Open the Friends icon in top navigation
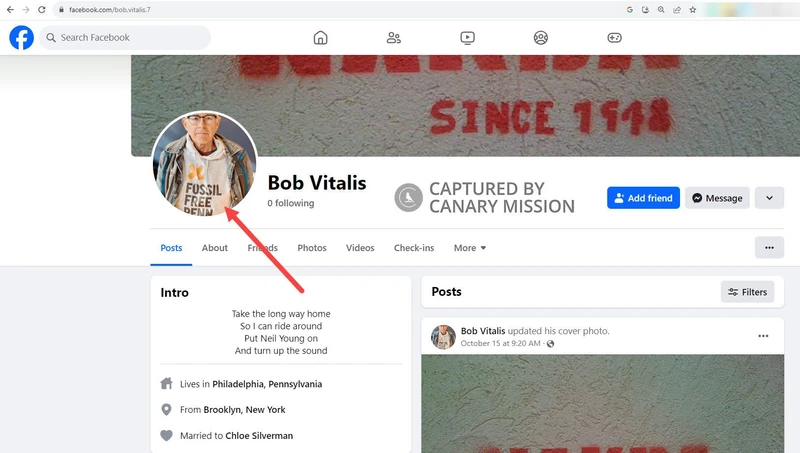 coord(393,38)
